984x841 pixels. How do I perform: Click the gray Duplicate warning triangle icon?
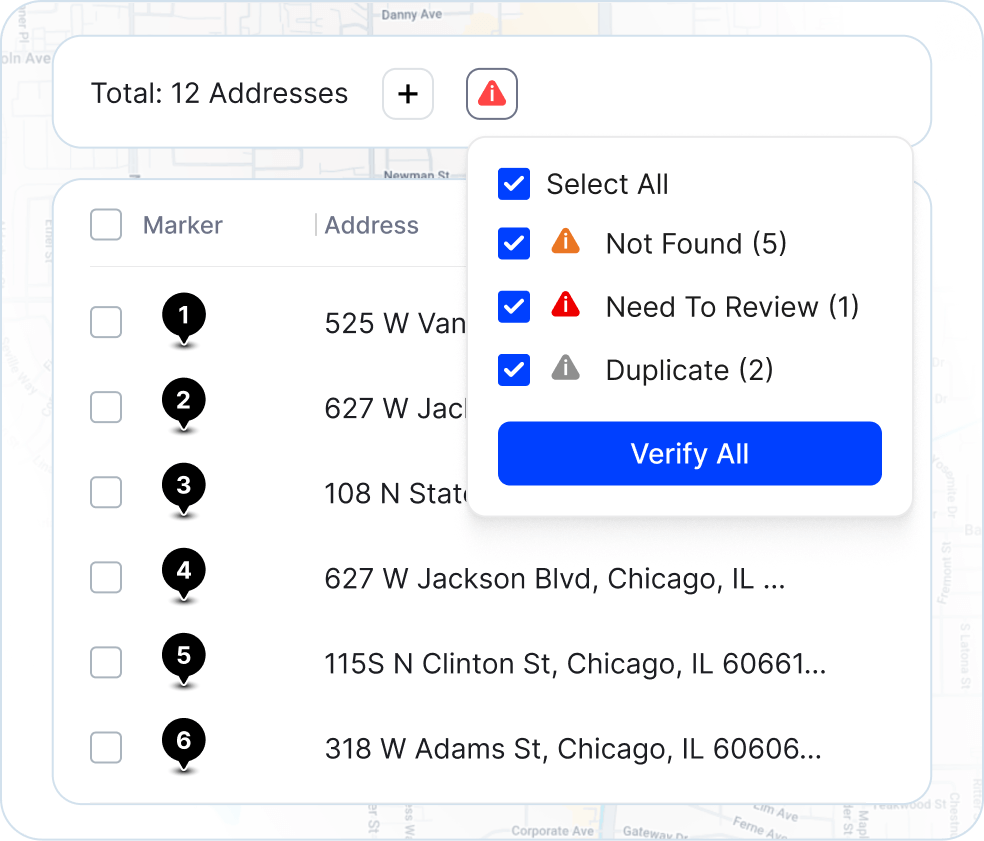pyautogui.click(x=566, y=370)
